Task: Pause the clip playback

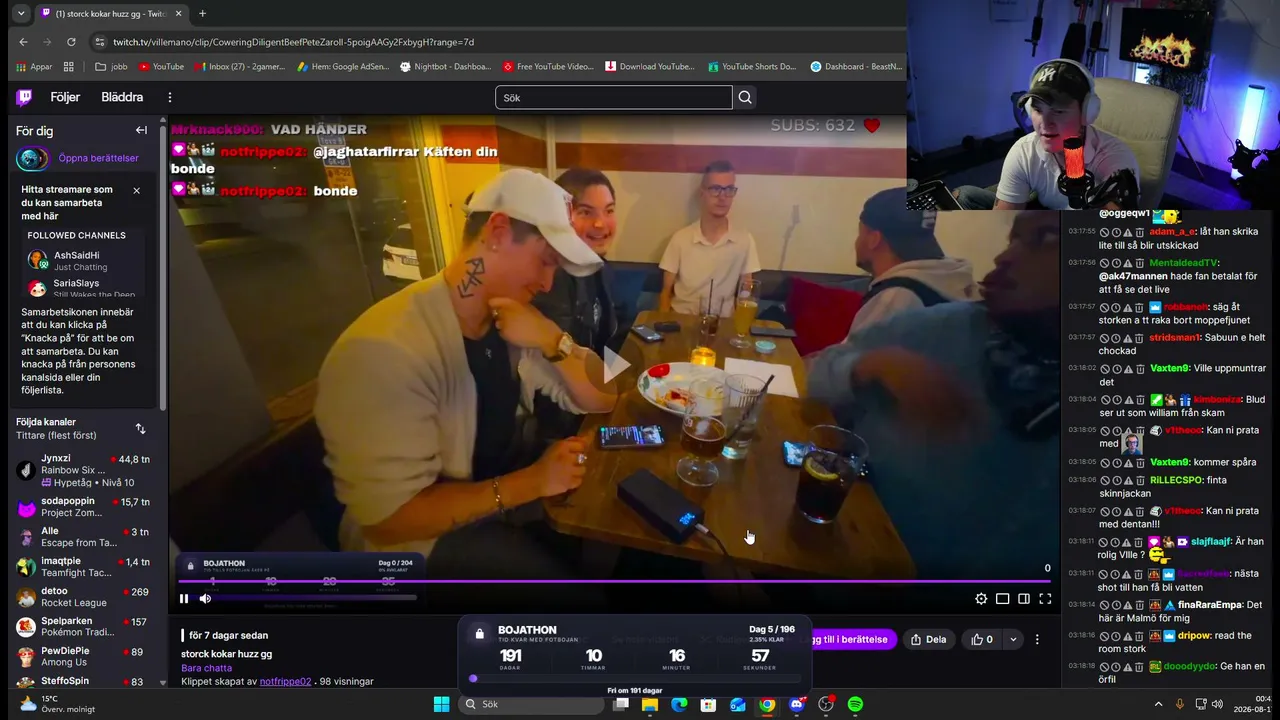Action: 184,599
